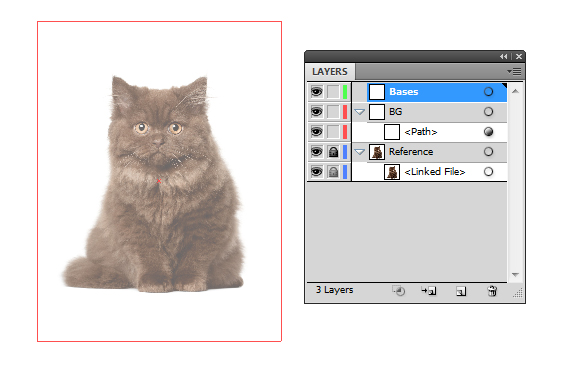
Task: Collapse the BG layer triangle
Action: click(360, 112)
